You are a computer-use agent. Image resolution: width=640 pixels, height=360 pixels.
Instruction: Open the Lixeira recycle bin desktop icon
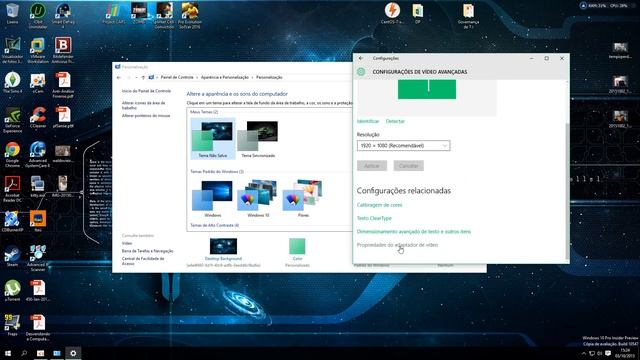click(x=12, y=13)
